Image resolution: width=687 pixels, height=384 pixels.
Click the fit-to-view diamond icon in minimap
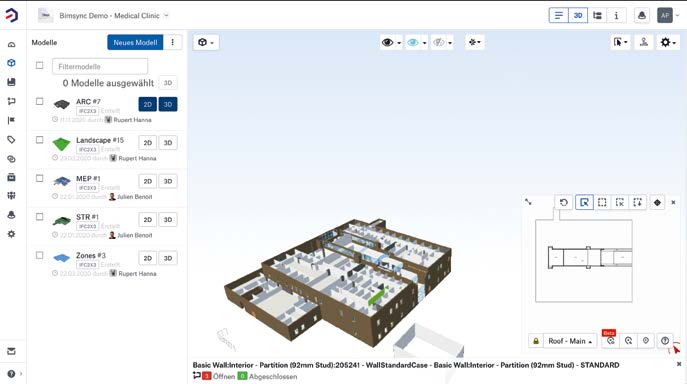657,203
